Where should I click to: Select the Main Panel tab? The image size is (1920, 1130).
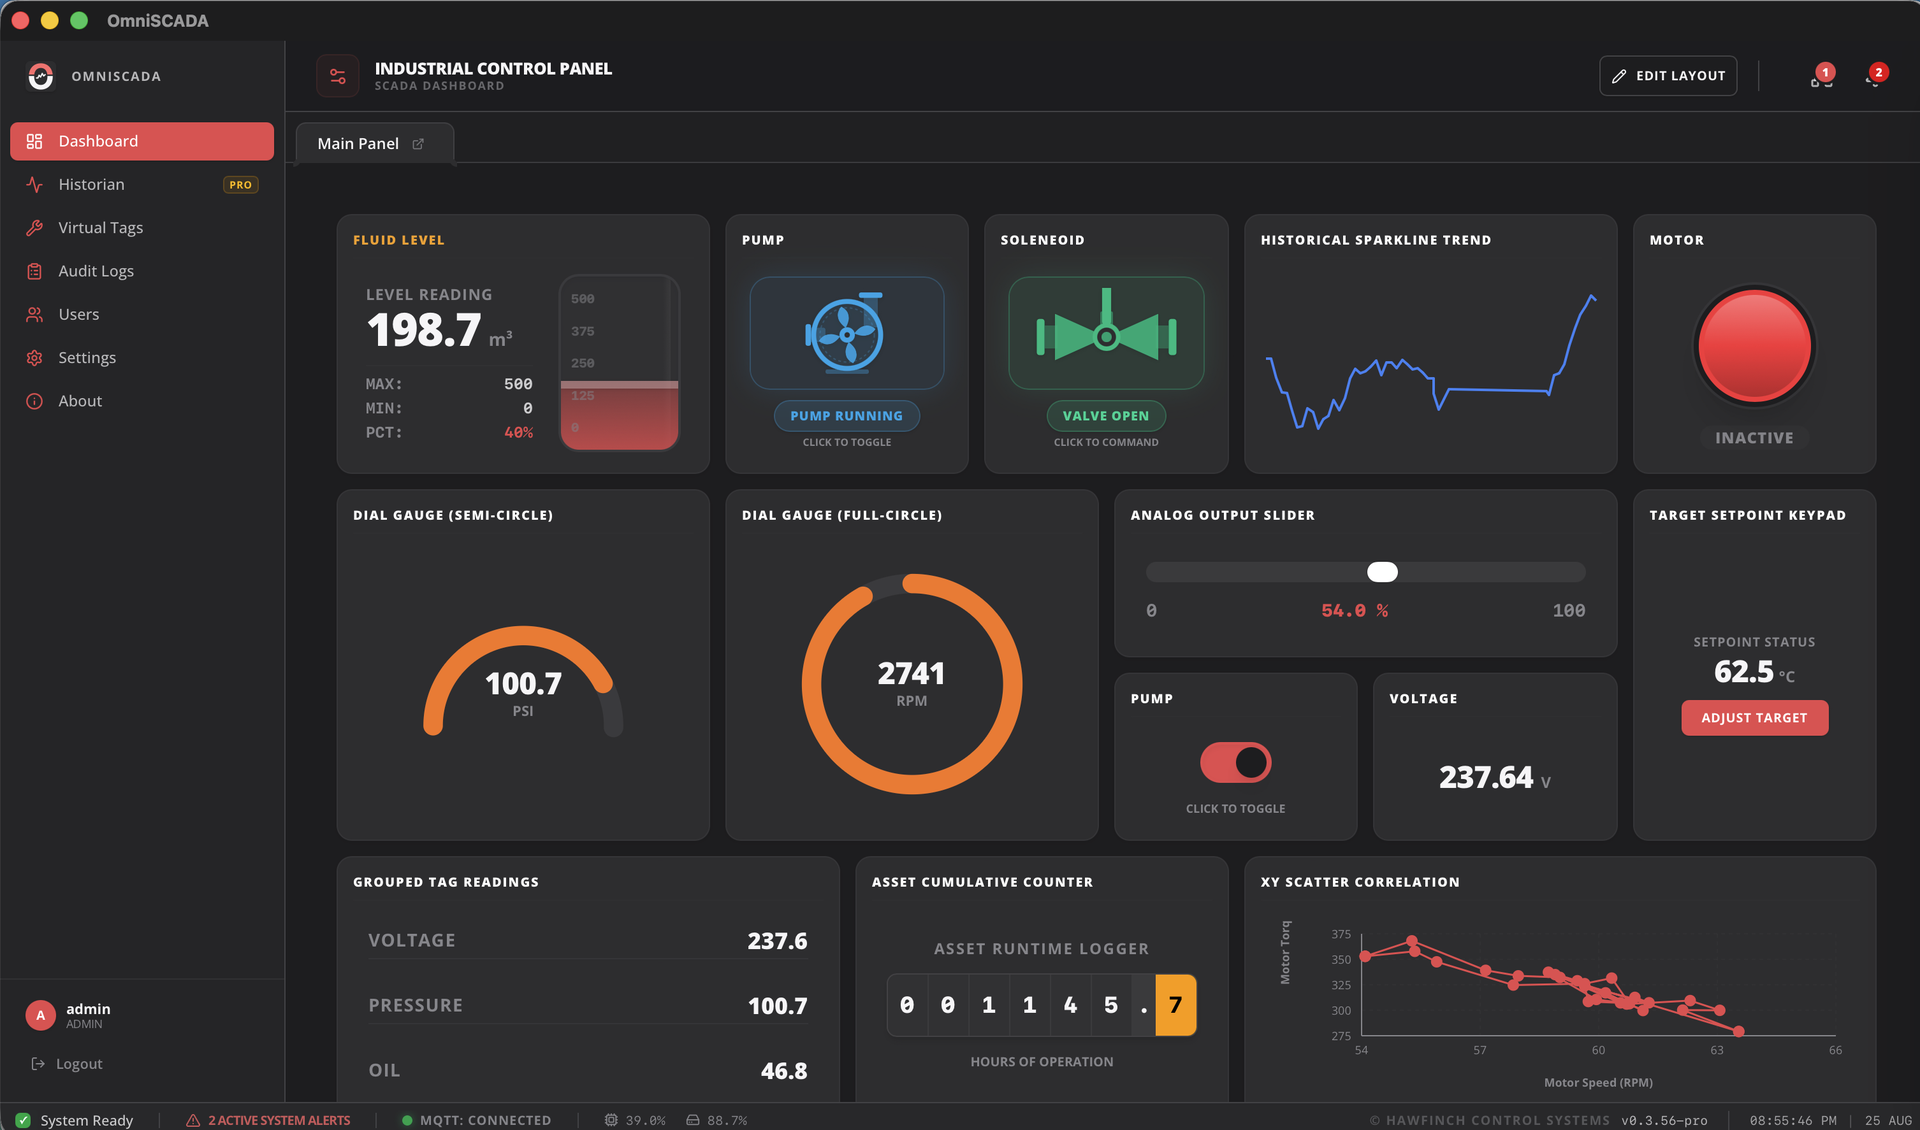(375, 143)
